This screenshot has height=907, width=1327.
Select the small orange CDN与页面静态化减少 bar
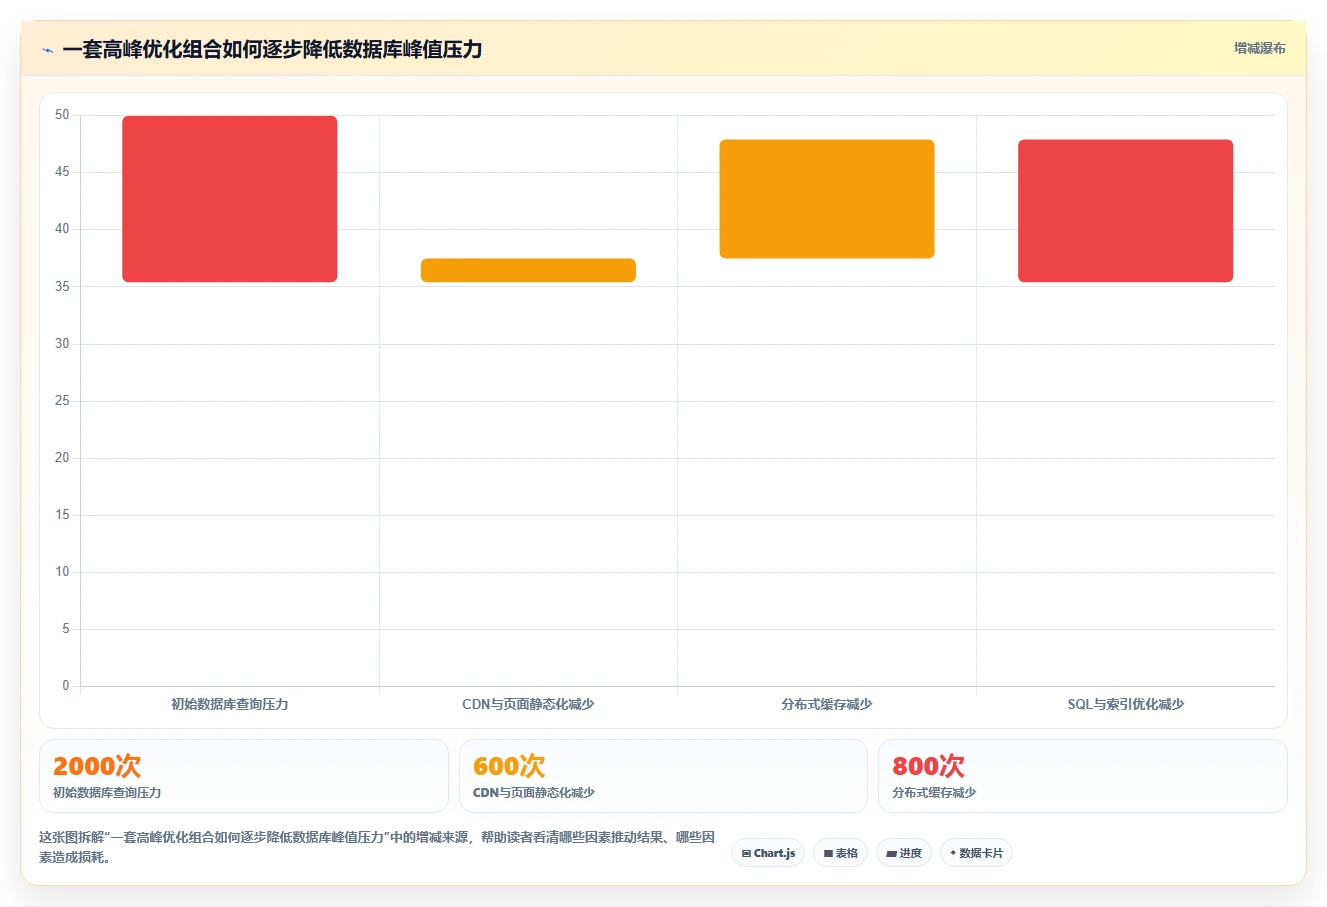[x=528, y=270]
